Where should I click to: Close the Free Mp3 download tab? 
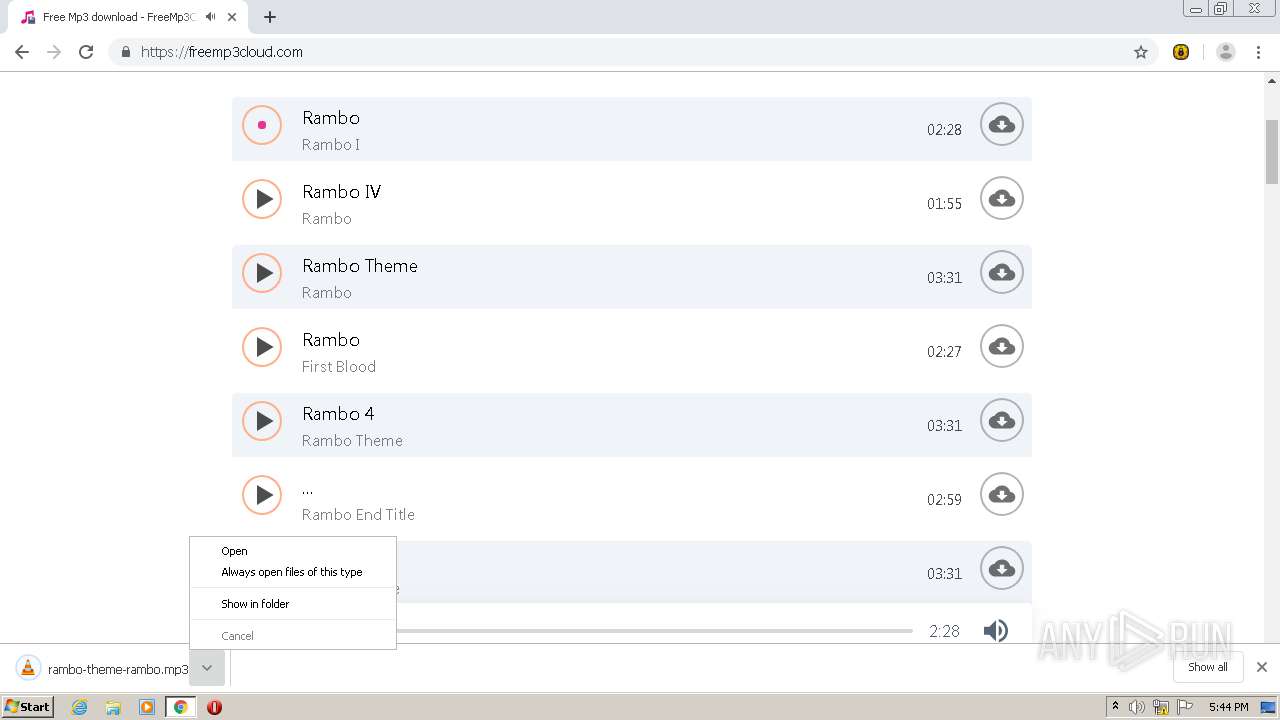(x=232, y=17)
